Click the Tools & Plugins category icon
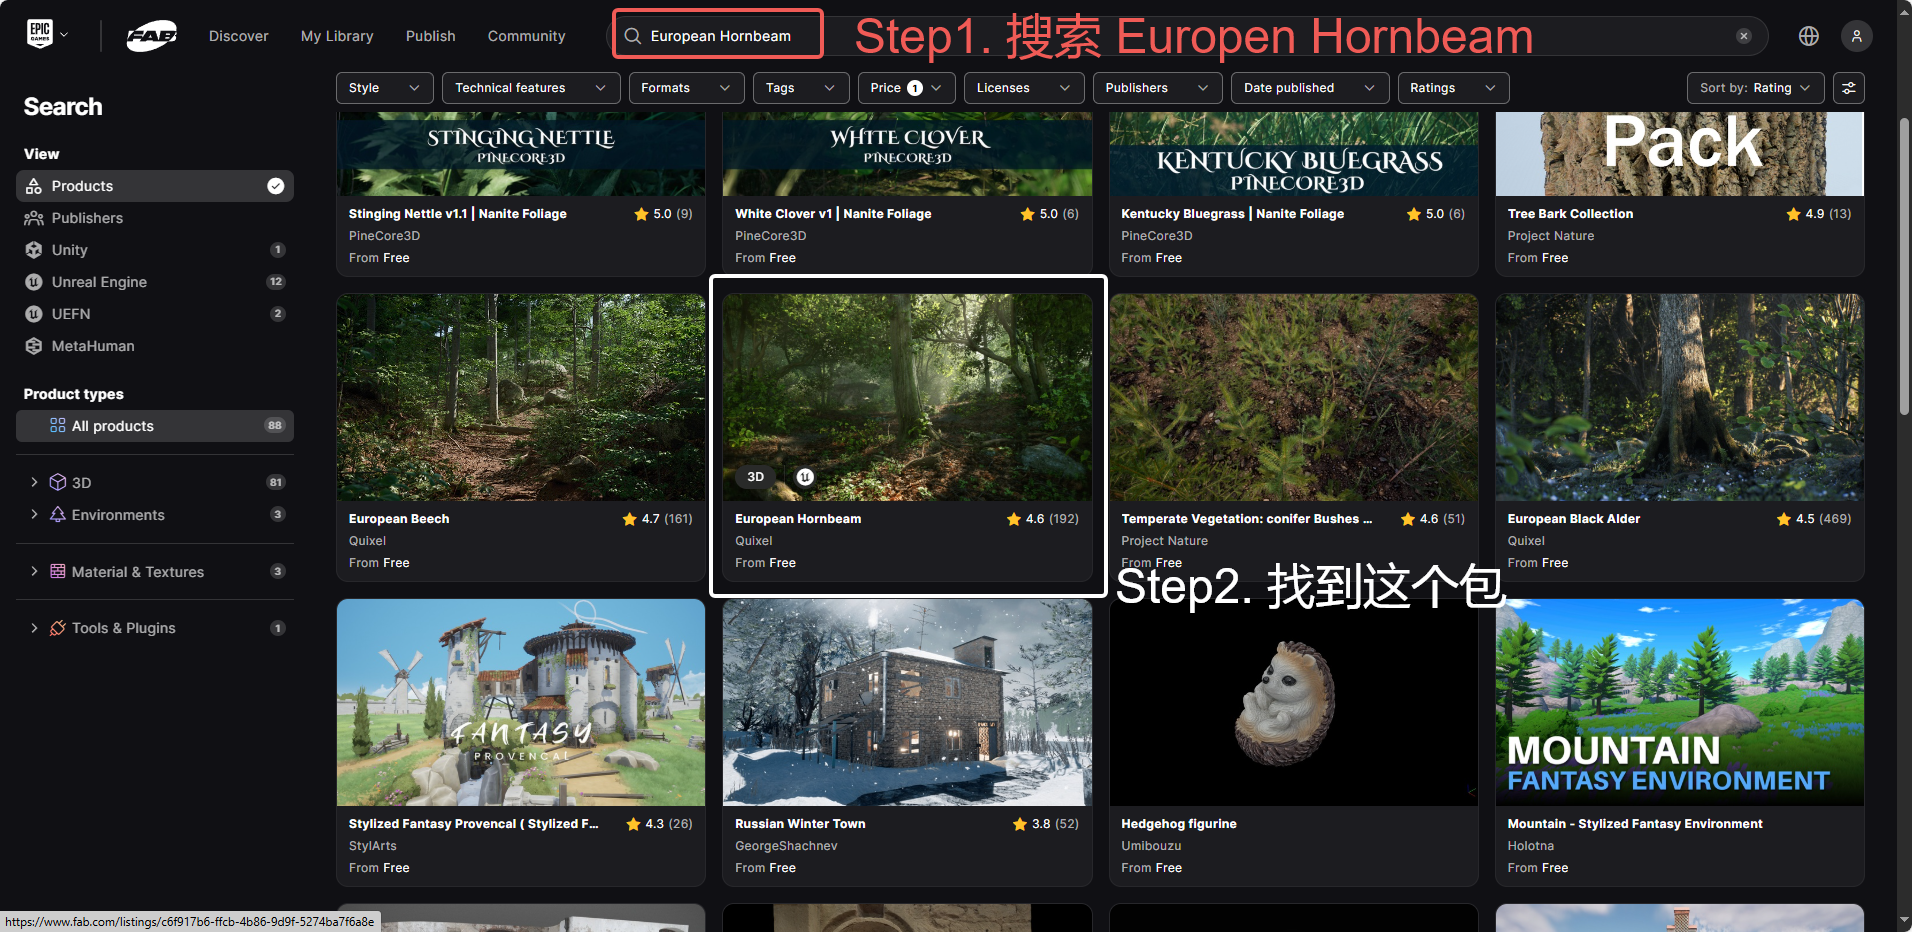Viewport: 1912px width, 932px height. (58, 628)
